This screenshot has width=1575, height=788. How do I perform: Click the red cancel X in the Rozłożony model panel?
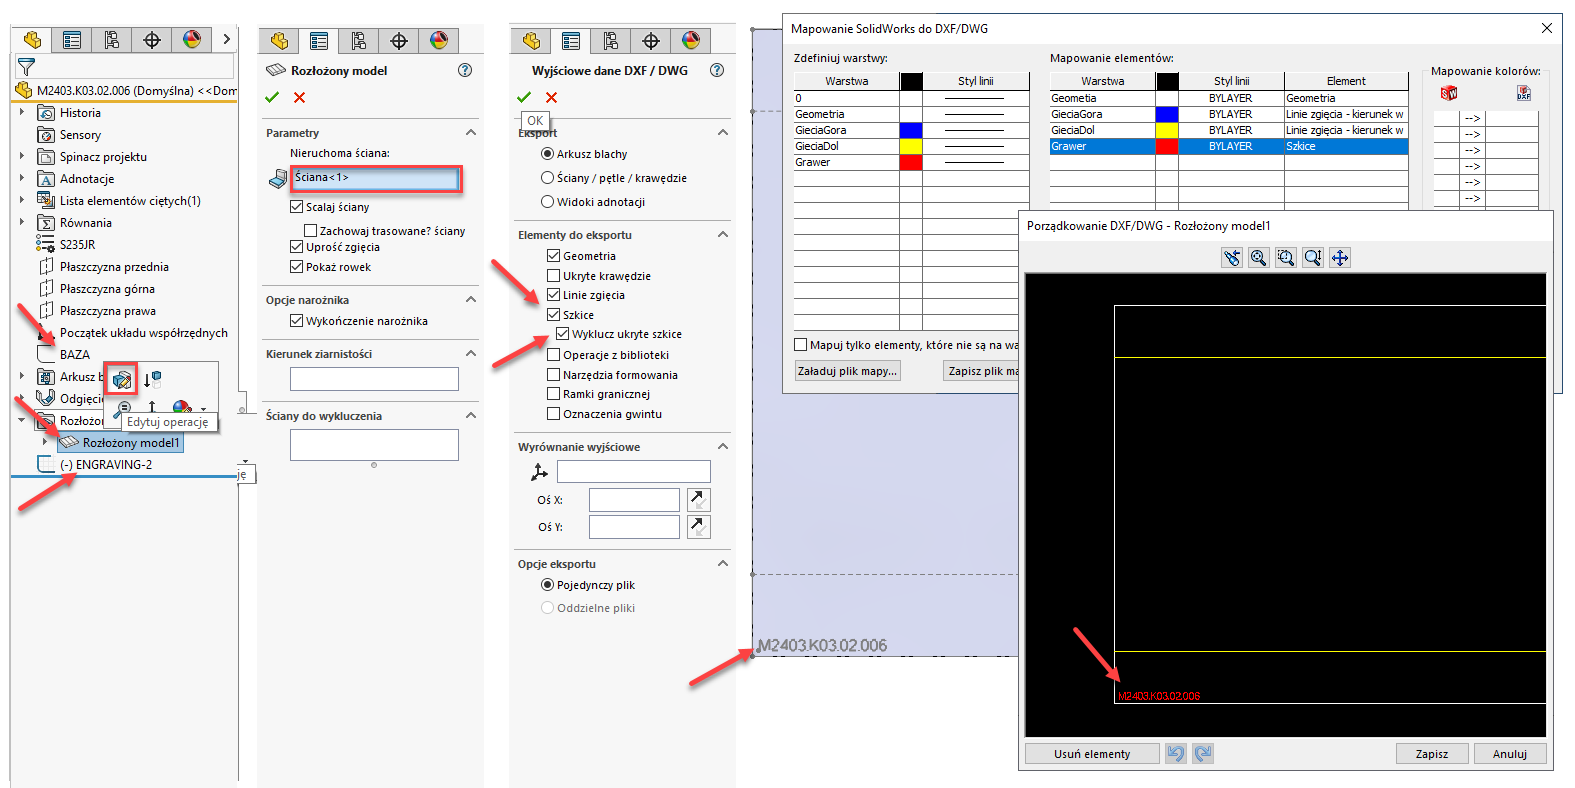tap(299, 97)
